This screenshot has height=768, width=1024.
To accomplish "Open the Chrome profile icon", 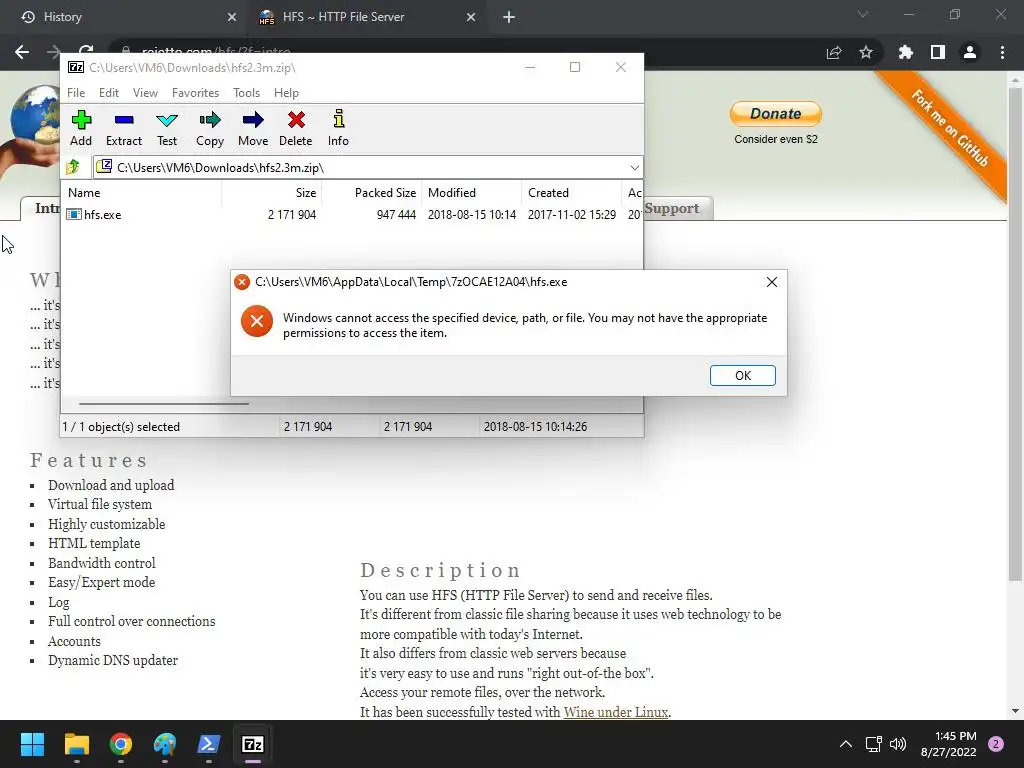I will tap(970, 52).
